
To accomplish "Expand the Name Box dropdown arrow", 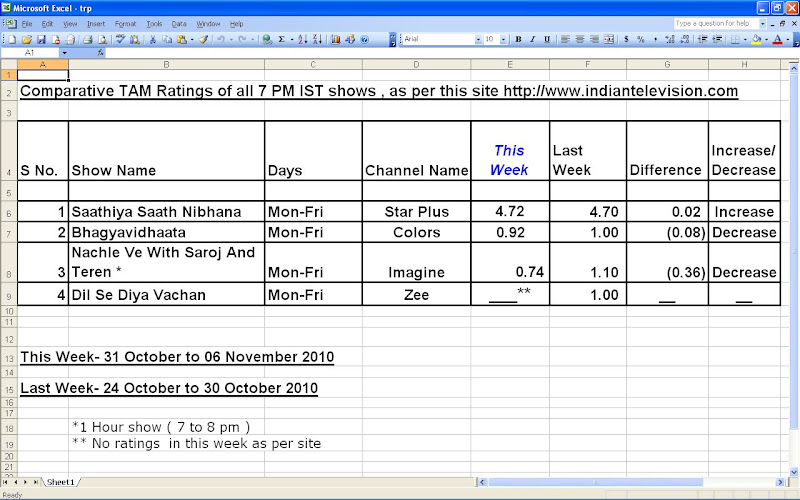I will click(64, 53).
